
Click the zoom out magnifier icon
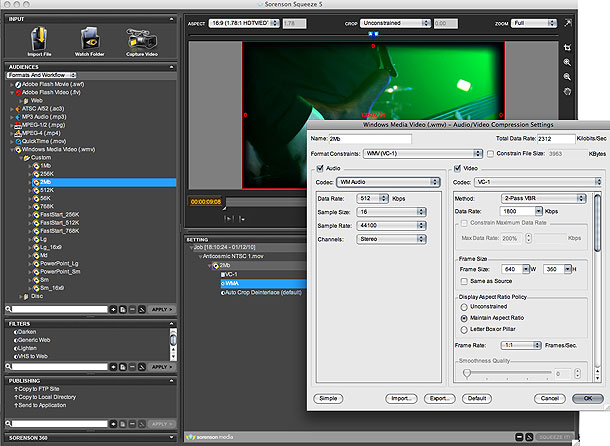(x=569, y=75)
